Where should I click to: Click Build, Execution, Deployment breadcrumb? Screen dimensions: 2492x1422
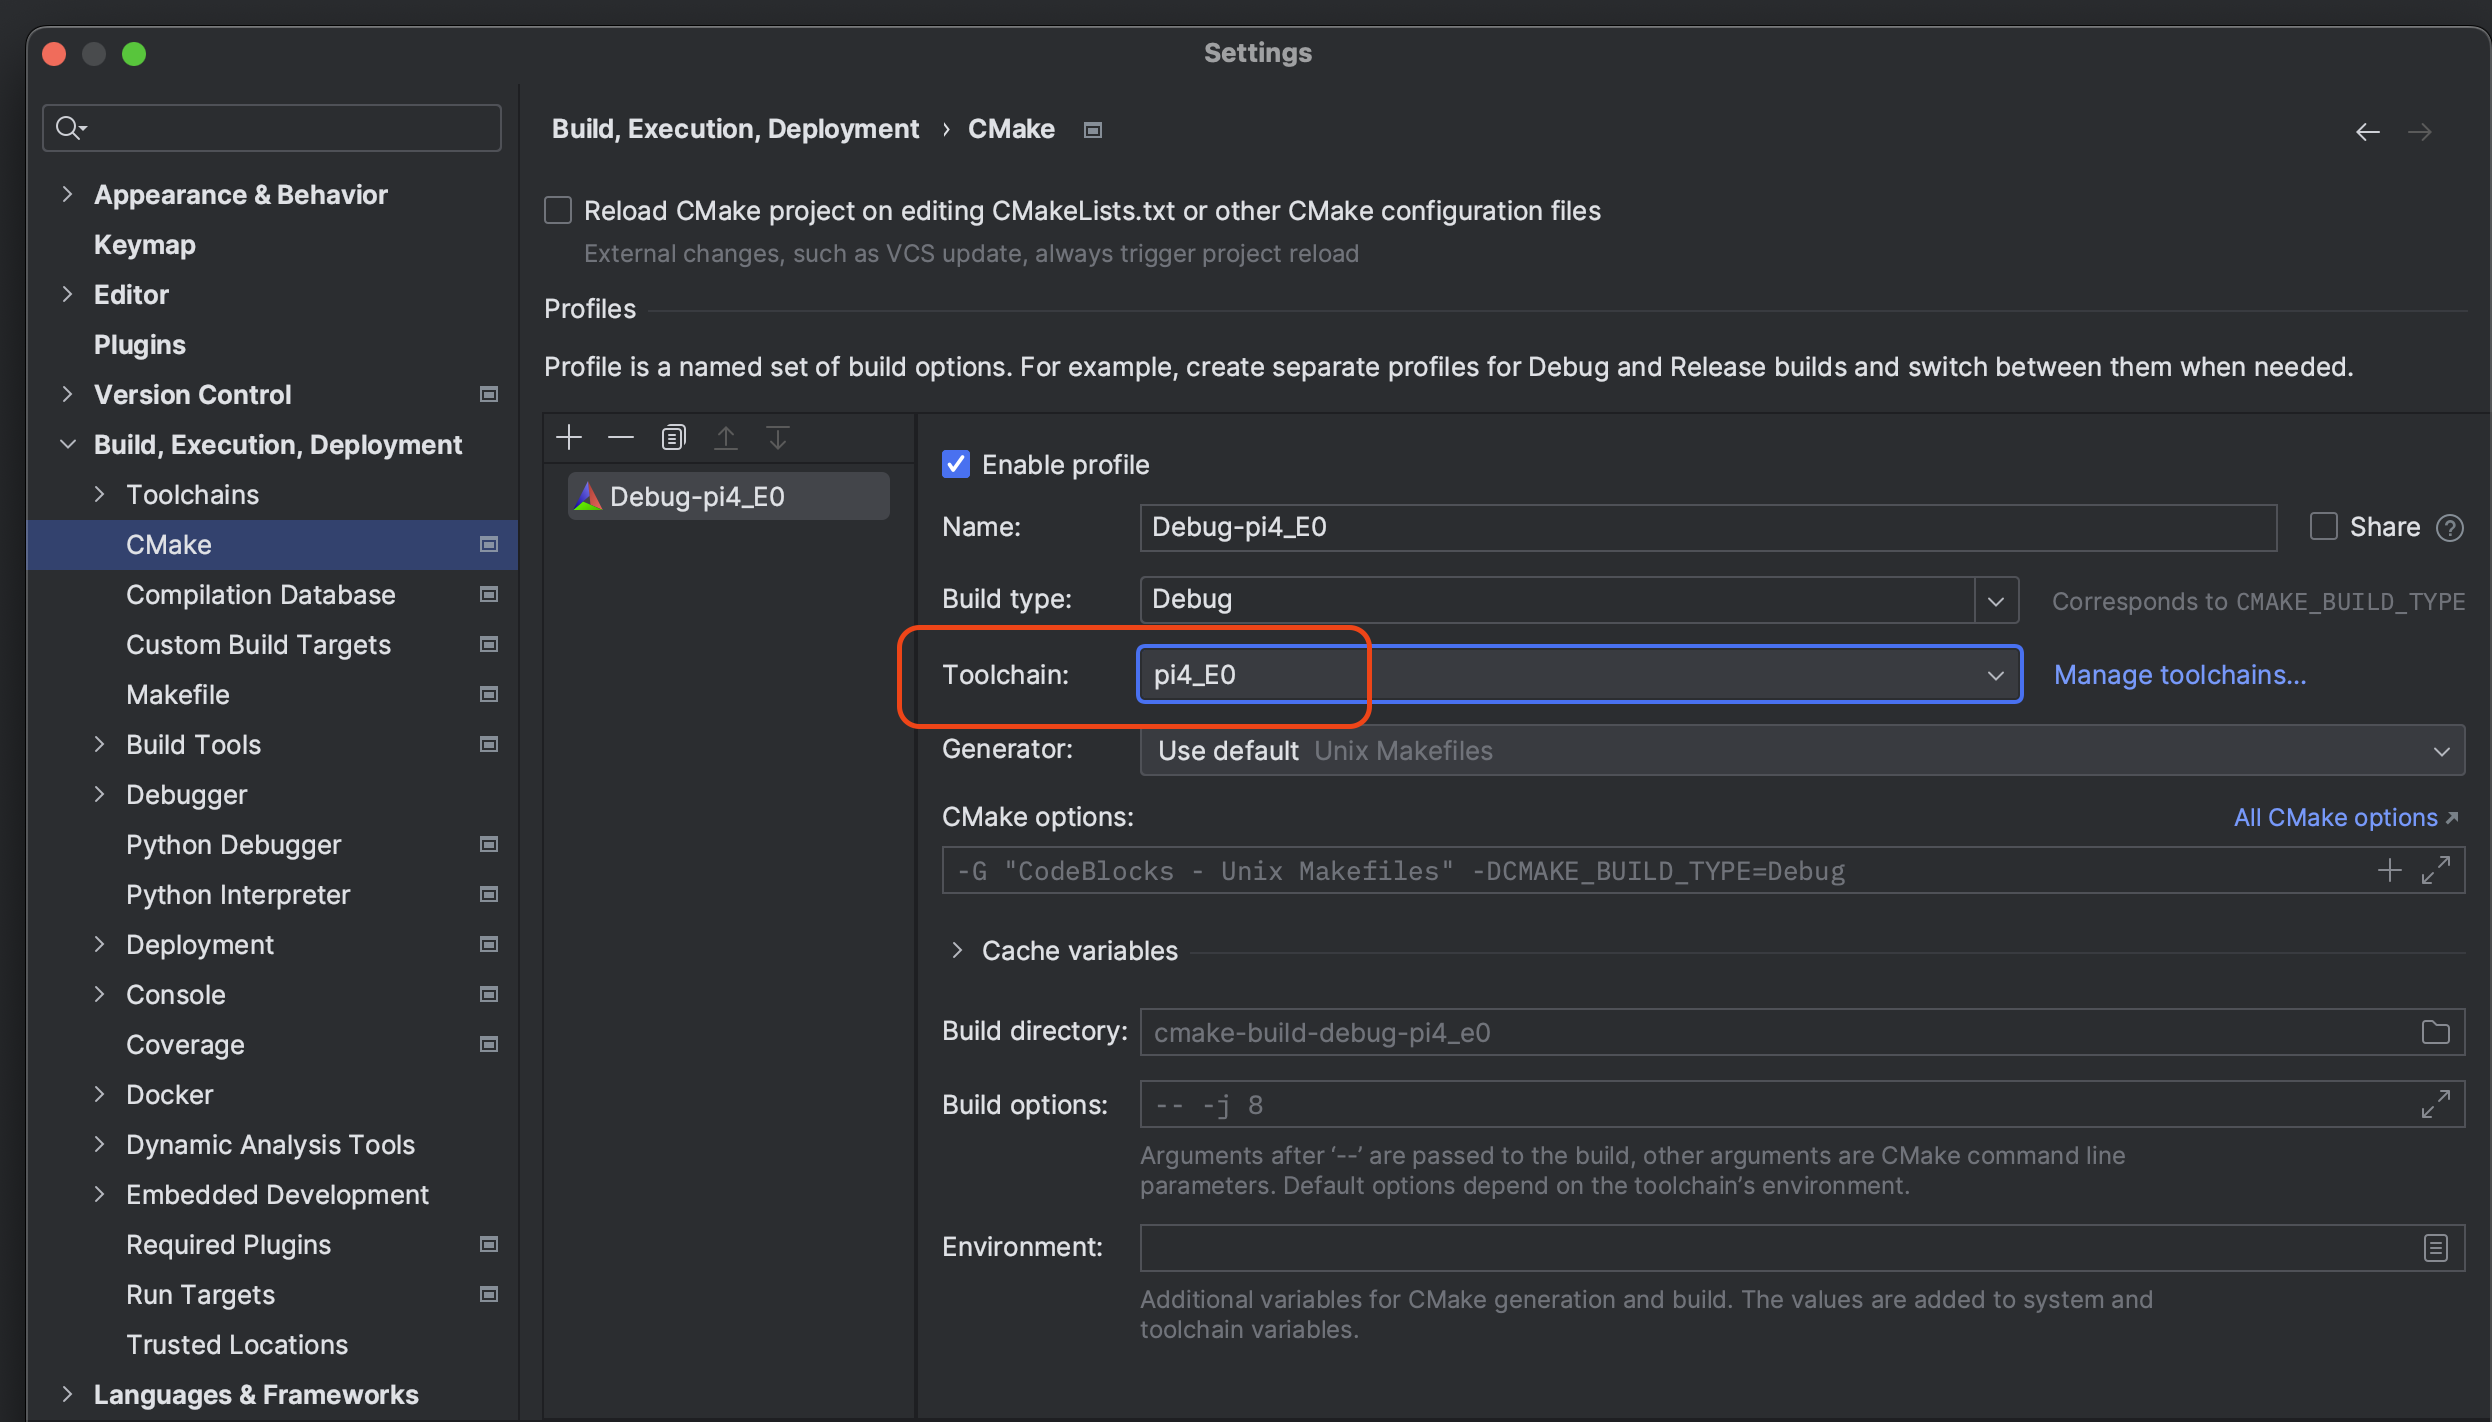pos(735,129)
